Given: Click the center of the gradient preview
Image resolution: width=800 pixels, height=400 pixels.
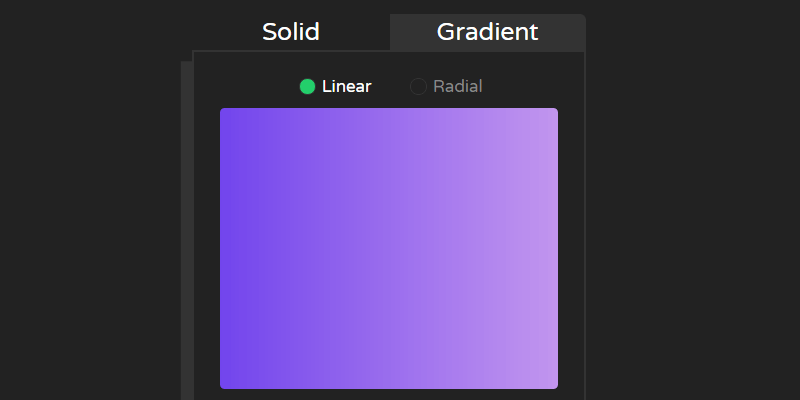Looking at the screenshot, I should click(x=389, y=248).
